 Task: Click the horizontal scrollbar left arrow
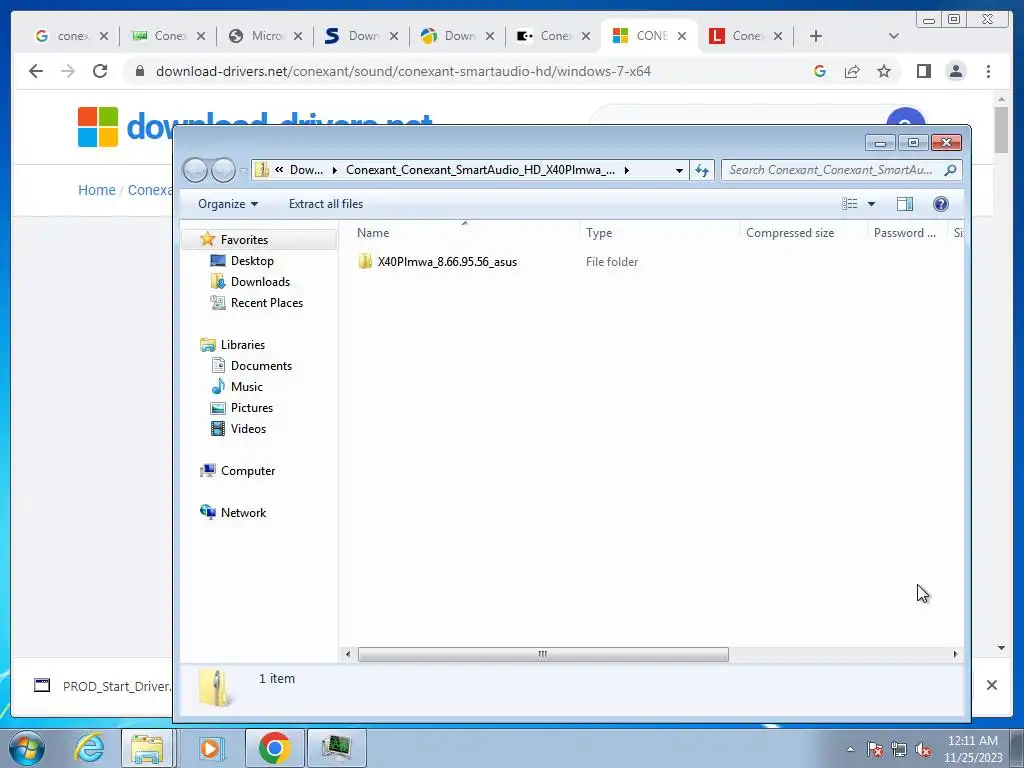(348, 654)
